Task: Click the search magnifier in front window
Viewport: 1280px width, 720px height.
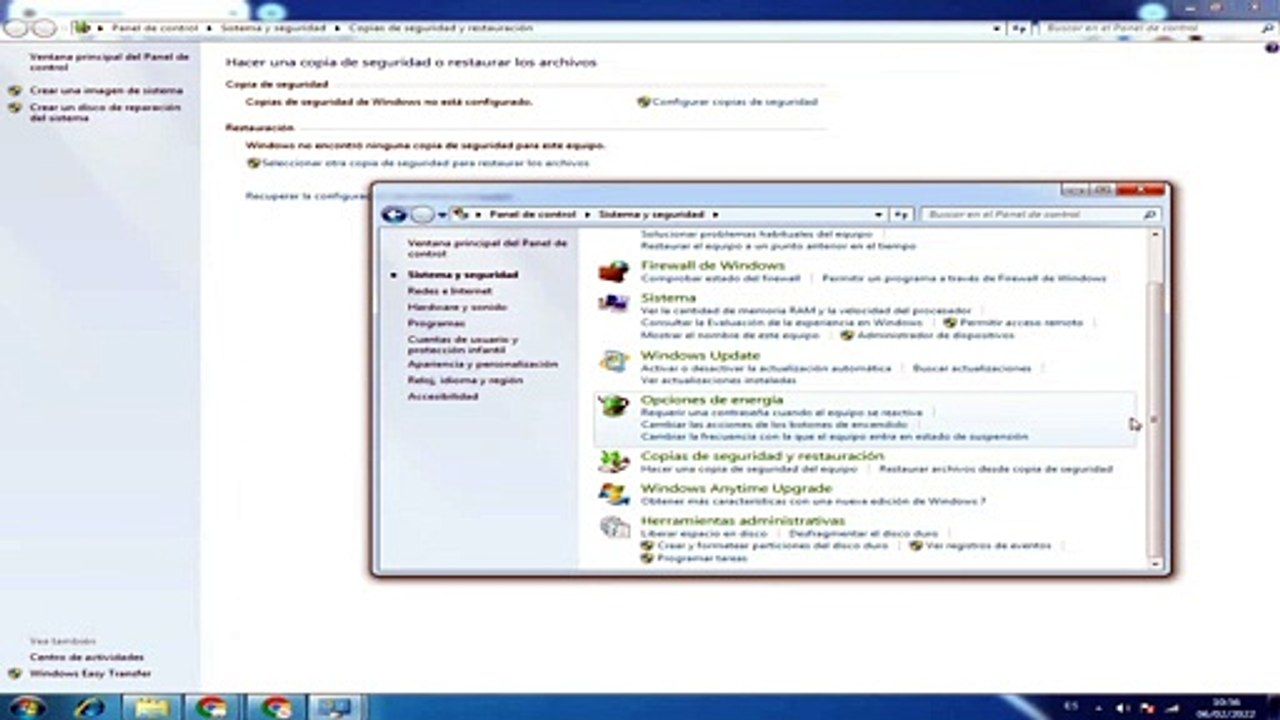Action: 1150,214
